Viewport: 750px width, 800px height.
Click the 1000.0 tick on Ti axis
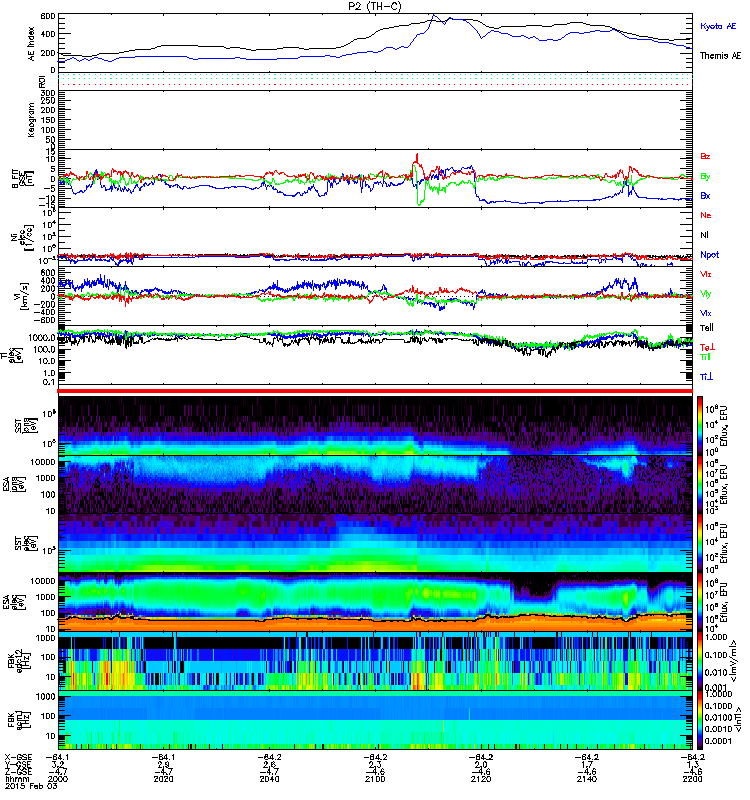click(x=42, y=337)
